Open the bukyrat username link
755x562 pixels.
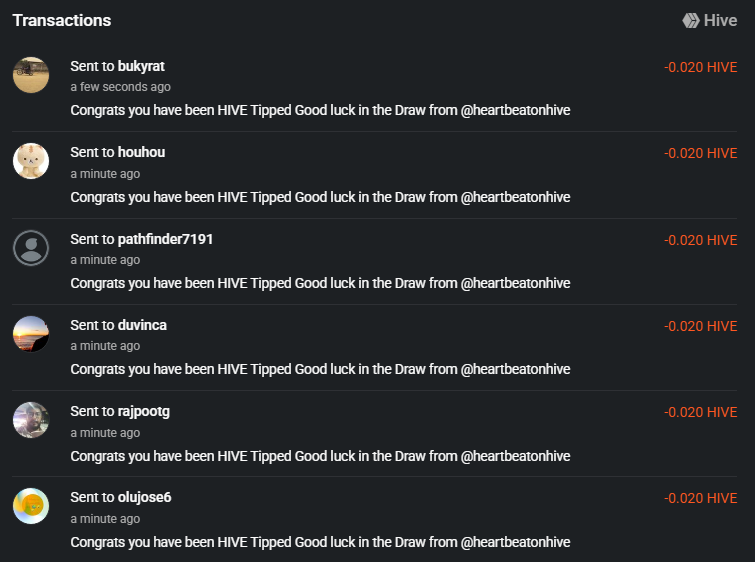[141, 66]
